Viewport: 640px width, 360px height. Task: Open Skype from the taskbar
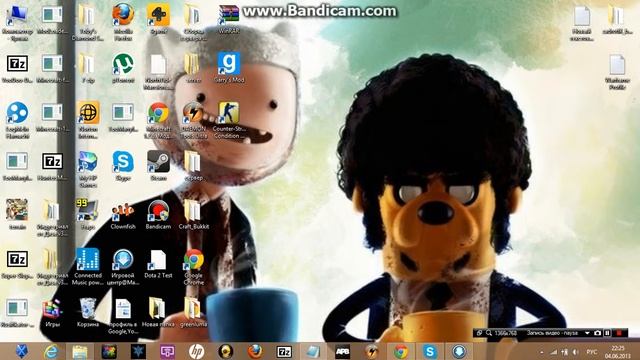click(430, 351)
